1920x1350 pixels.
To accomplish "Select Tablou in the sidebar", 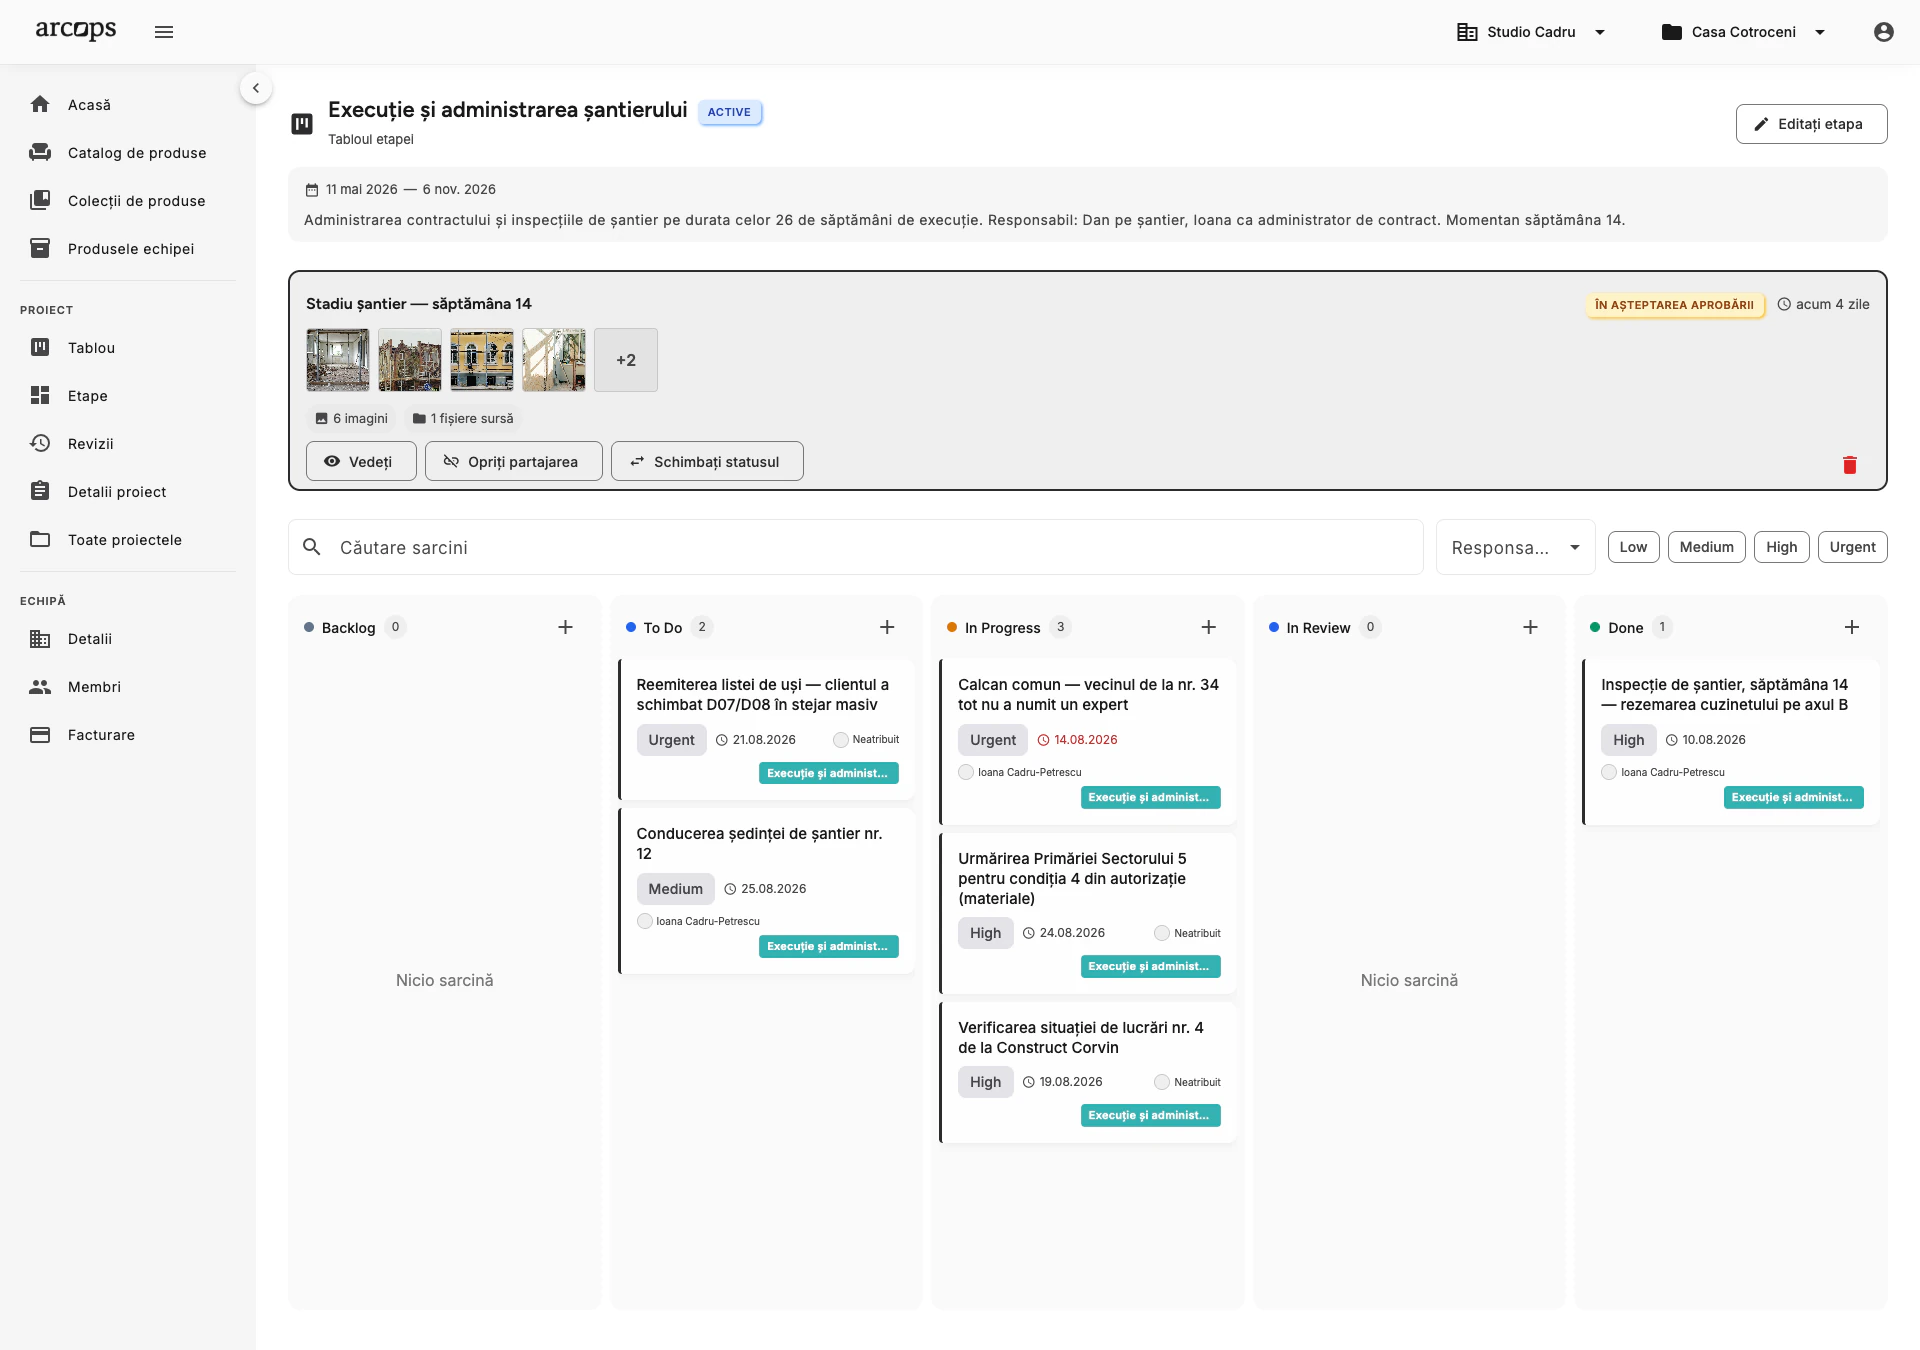I will (x=128, y=348).
